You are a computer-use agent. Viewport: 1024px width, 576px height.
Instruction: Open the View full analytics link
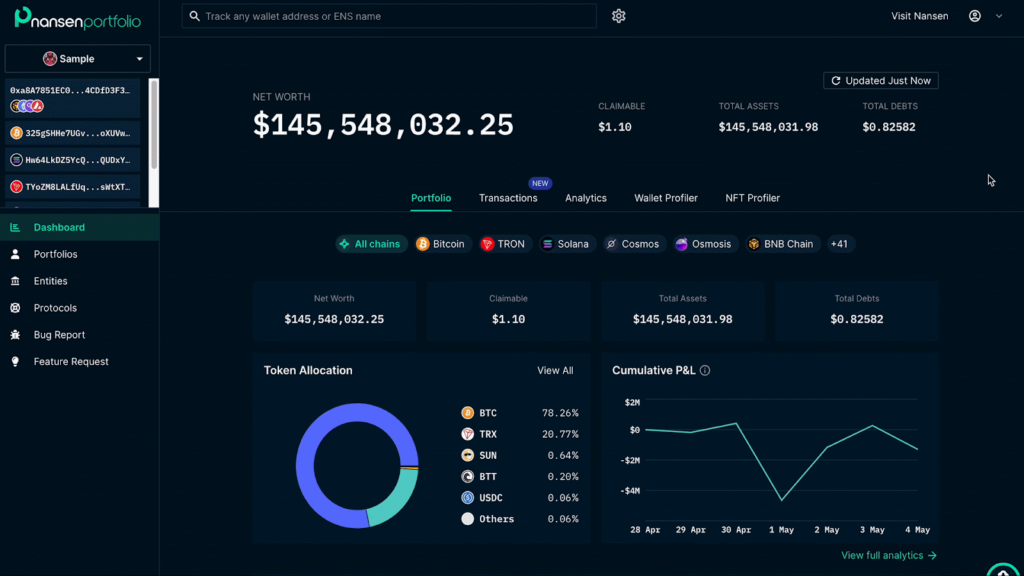coord(888,555)
